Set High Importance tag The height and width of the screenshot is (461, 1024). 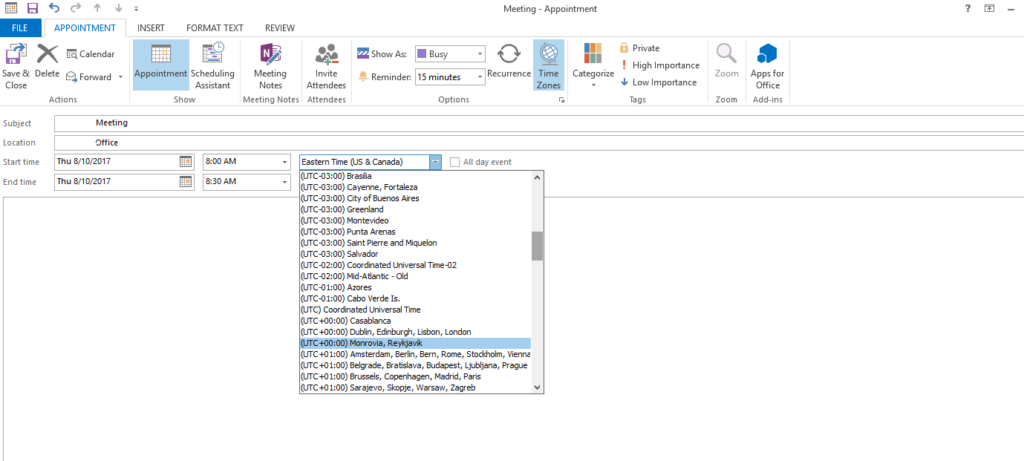[659, 65]
